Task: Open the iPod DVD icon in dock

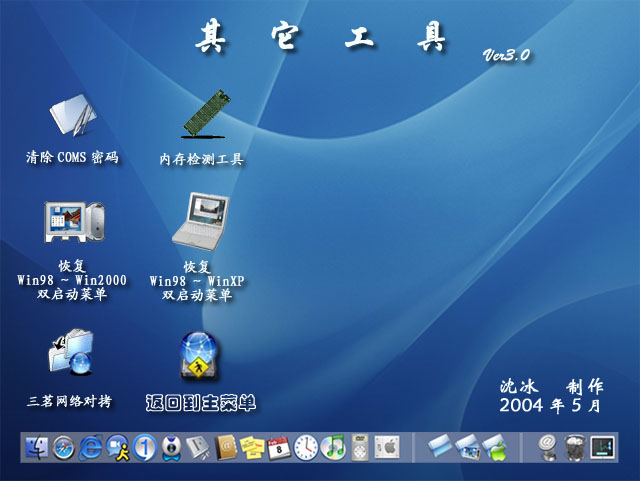Action: (360, 448)
